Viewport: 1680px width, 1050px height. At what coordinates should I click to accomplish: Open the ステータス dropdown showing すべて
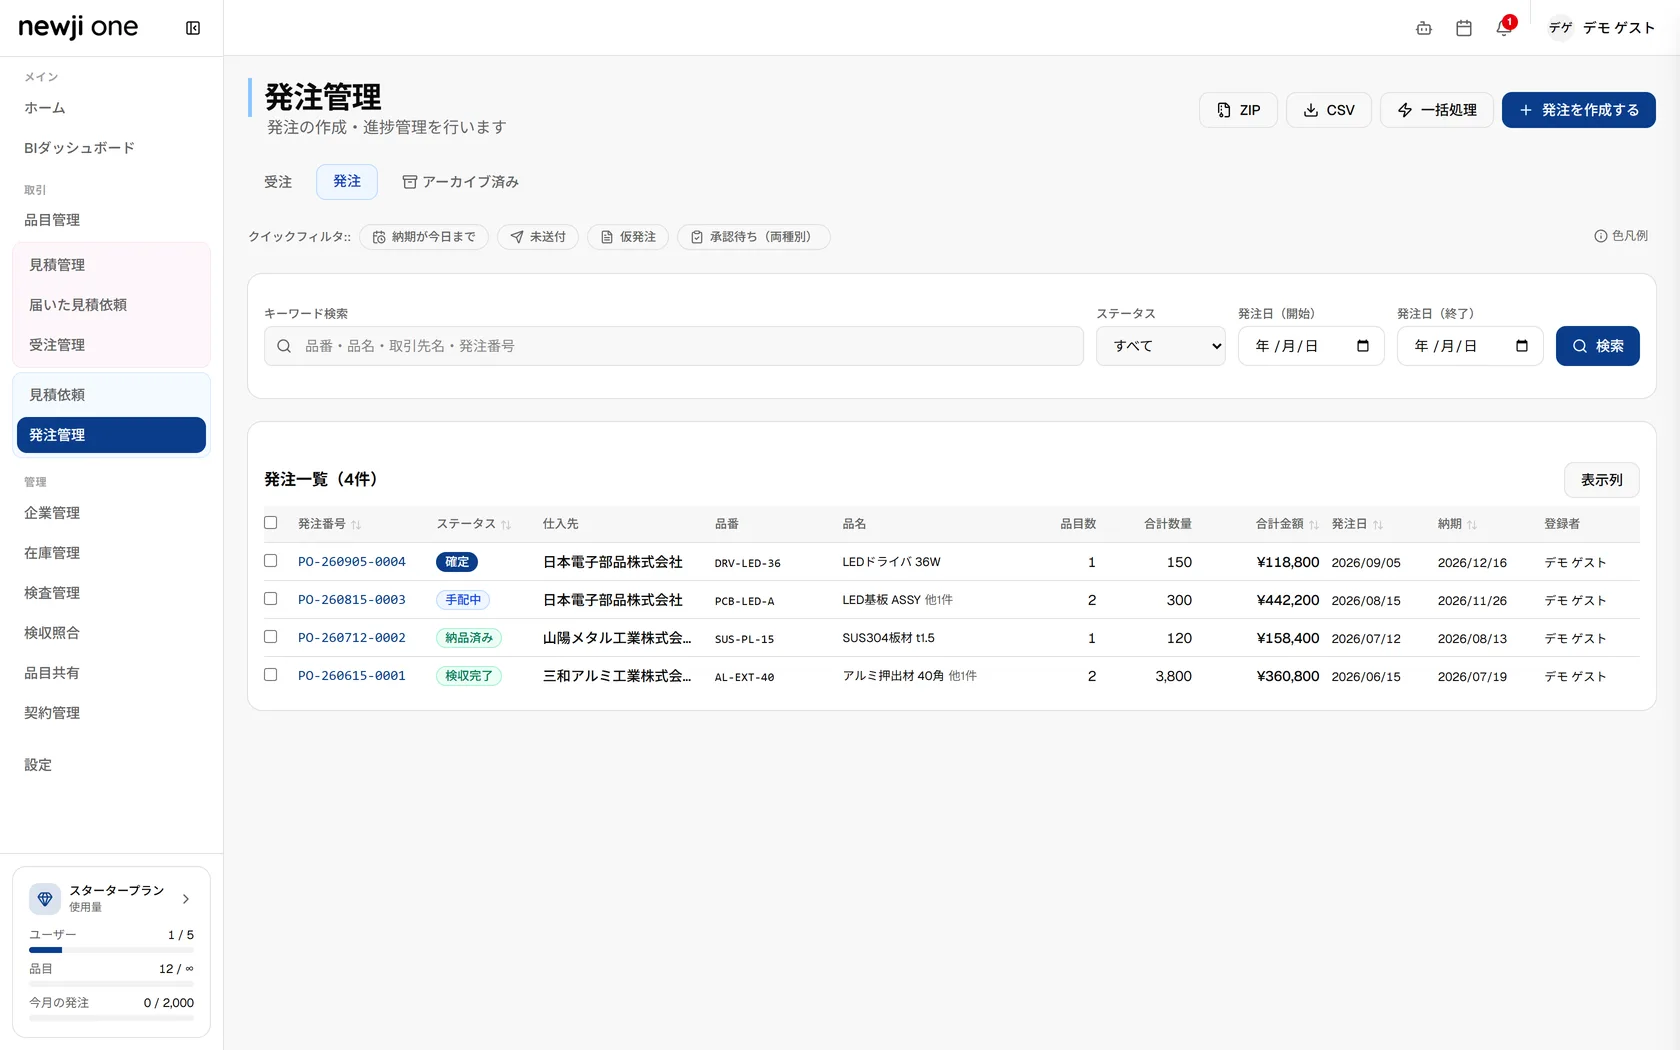(x=1160, y=346)
